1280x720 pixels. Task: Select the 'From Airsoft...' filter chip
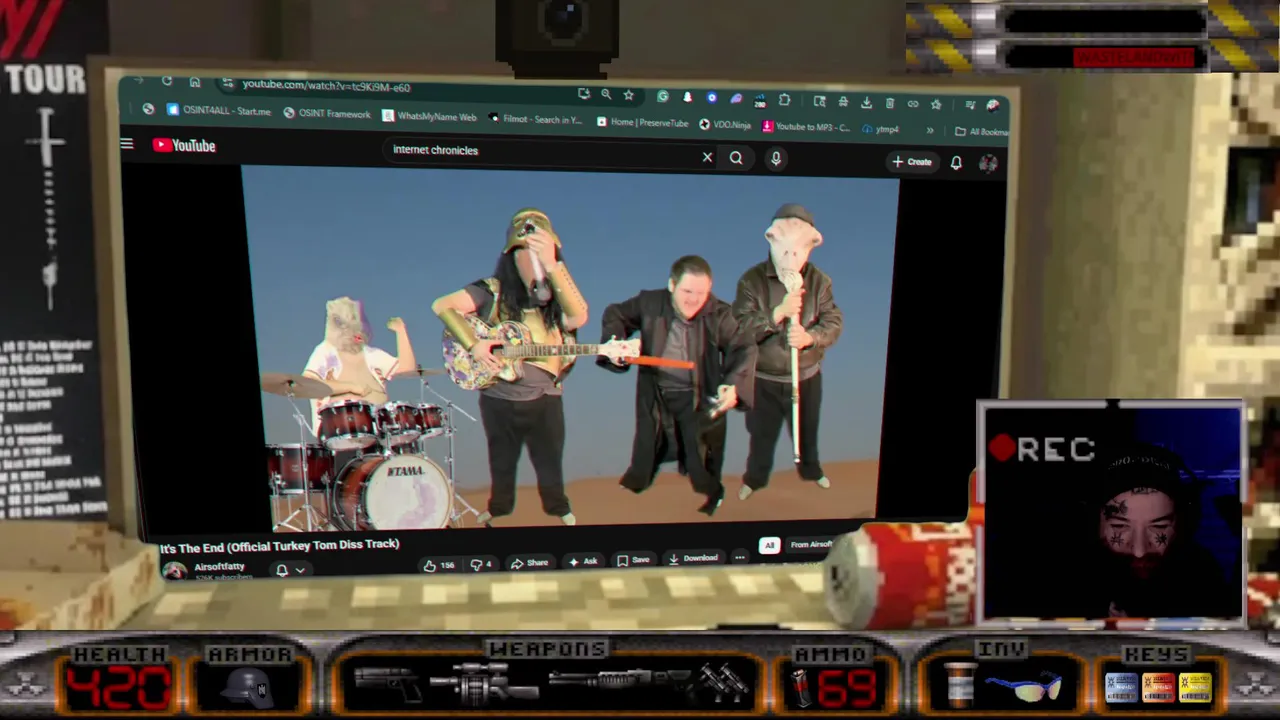coord(811,544)
